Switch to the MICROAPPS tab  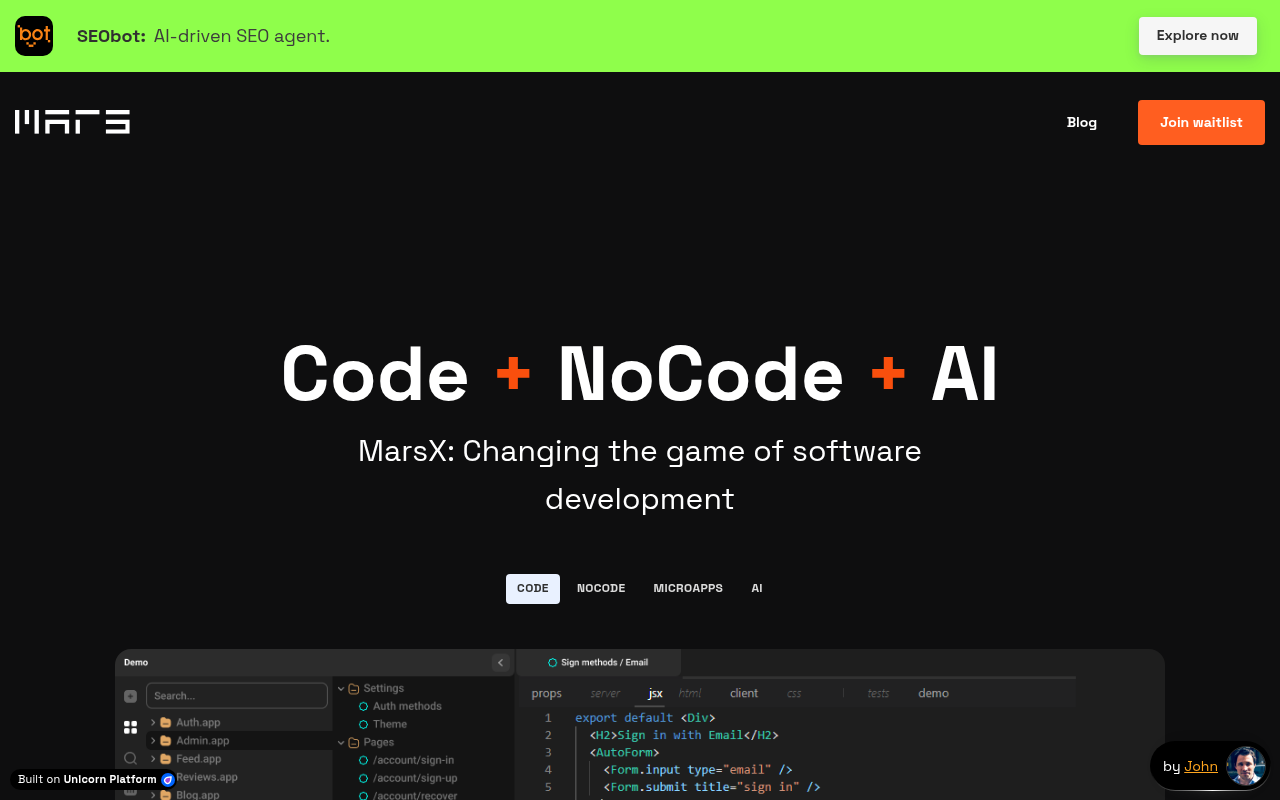pyautogui.click(x=688, y=588)
